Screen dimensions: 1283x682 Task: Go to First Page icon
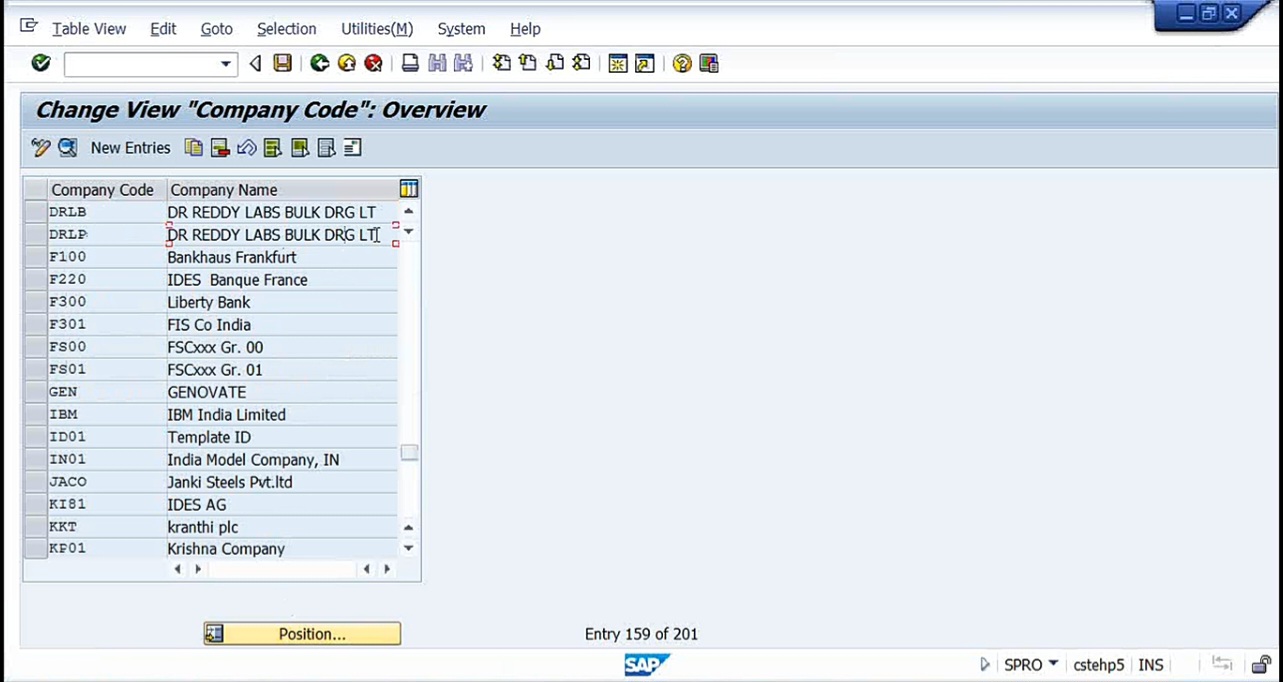[x=501, y=63]
